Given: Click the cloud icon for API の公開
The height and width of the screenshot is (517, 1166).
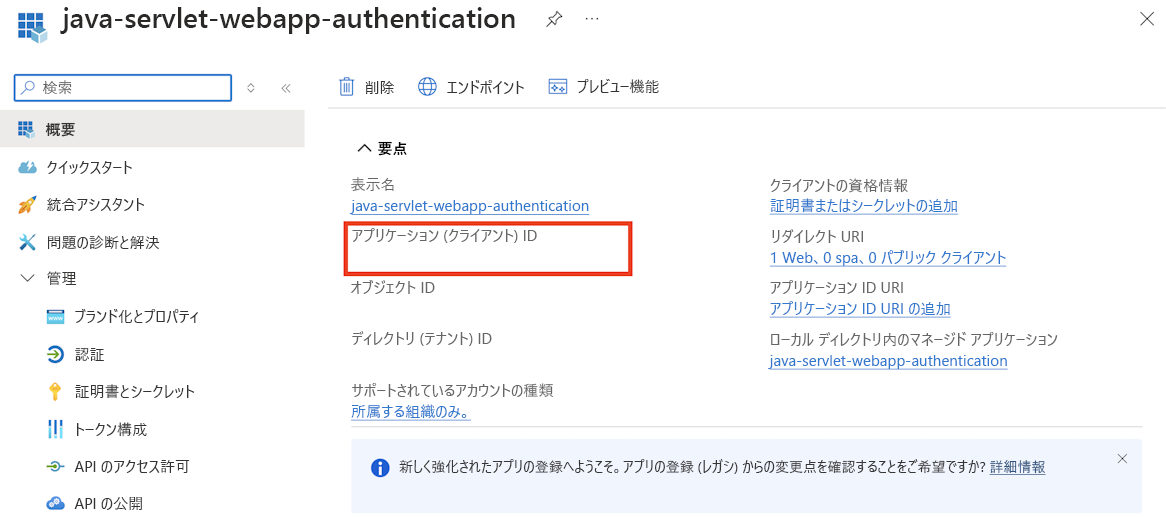Looking at the screenshot, I should (55, 504).
